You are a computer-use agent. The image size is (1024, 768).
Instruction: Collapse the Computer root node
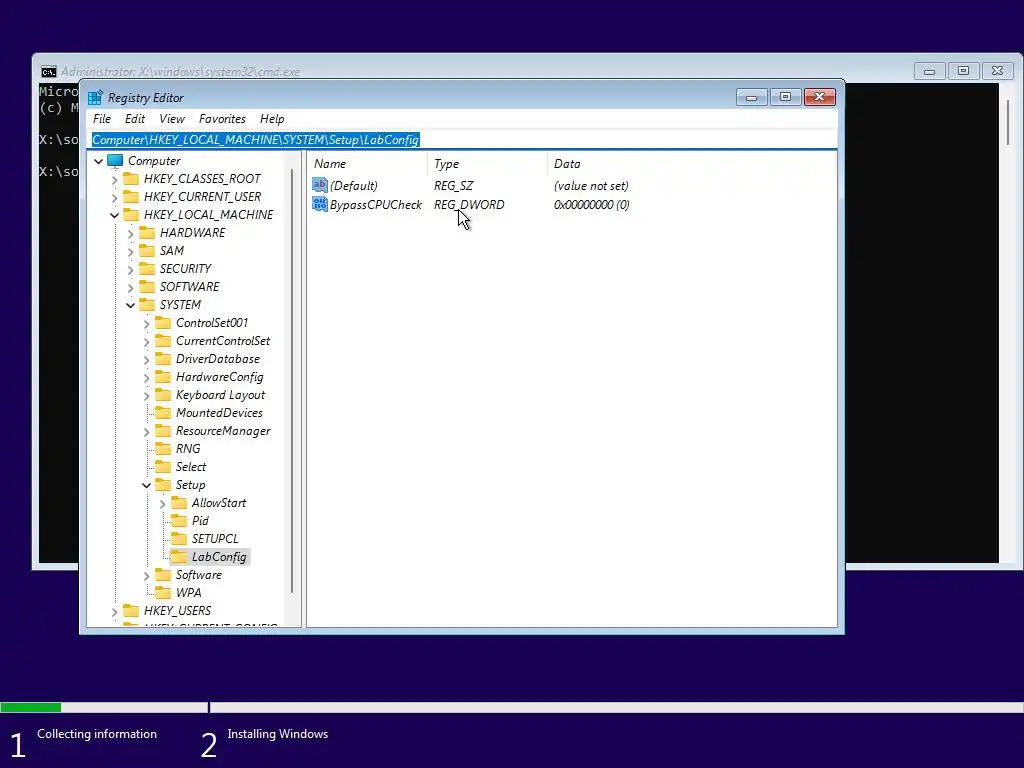pyautogui.click(x=99, y=161)
